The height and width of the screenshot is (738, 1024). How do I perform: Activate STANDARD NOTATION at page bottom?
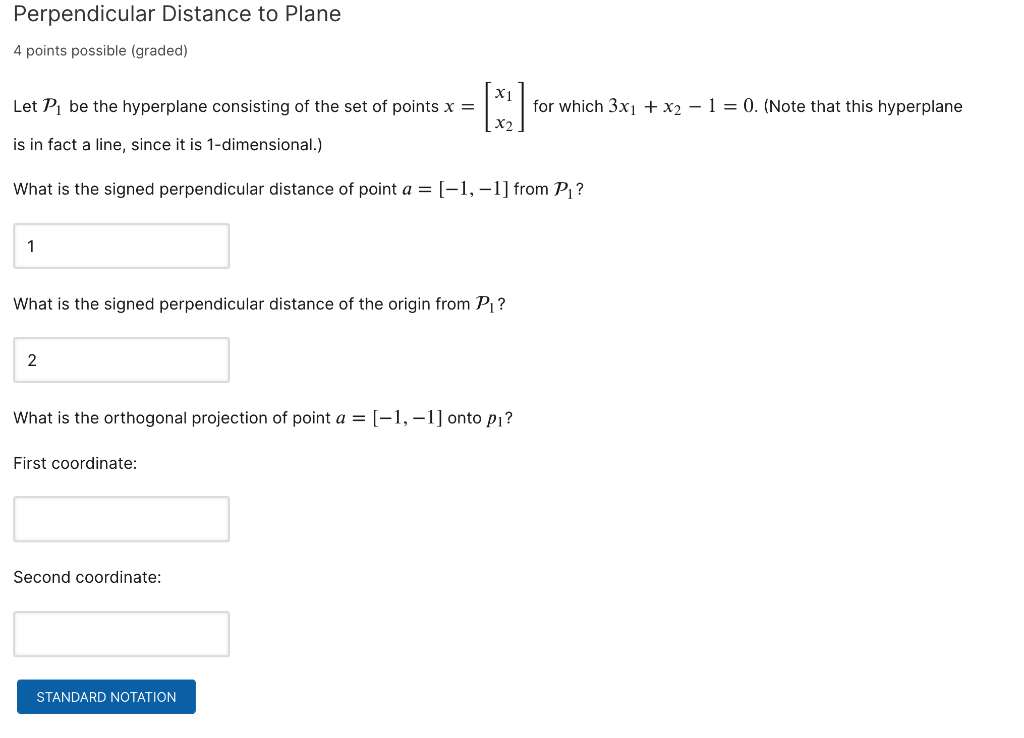tap(106, 696)
